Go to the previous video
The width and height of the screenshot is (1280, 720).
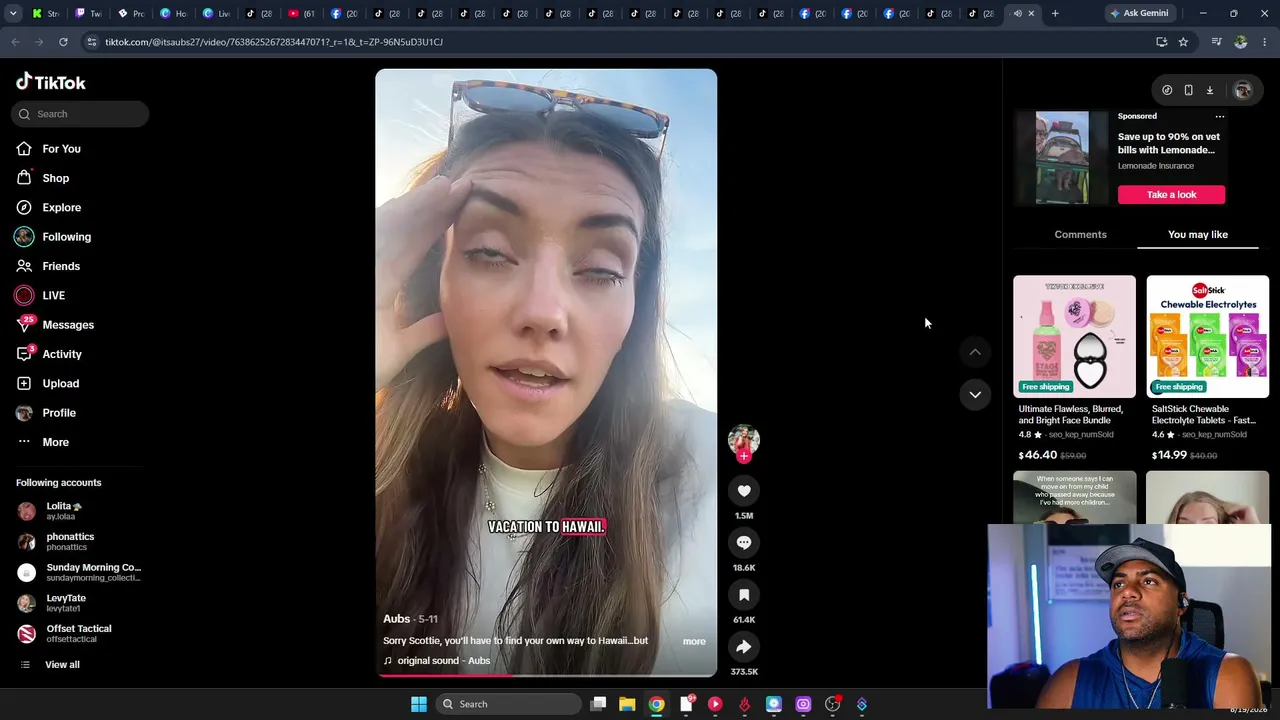[975, 352]
